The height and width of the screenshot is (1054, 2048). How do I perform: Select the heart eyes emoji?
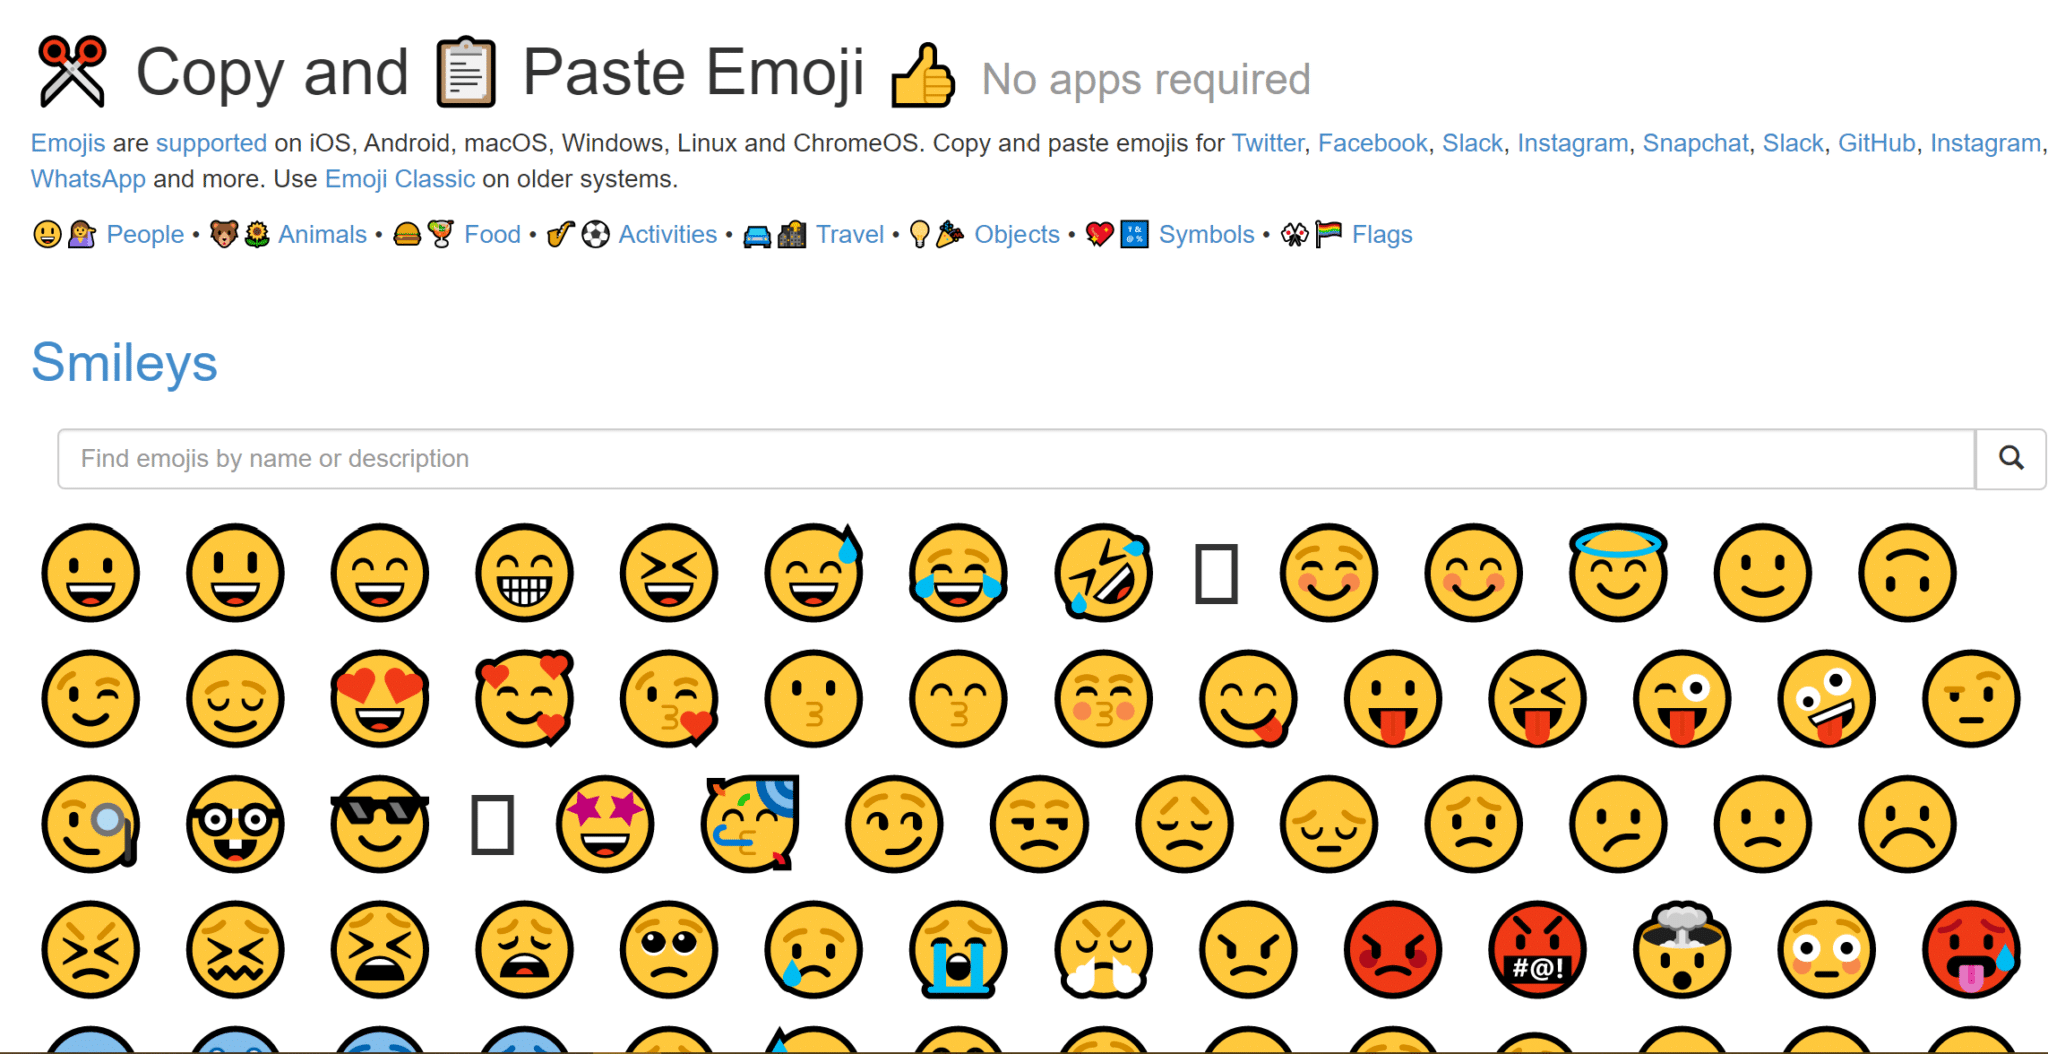click(x=380, y=699)
